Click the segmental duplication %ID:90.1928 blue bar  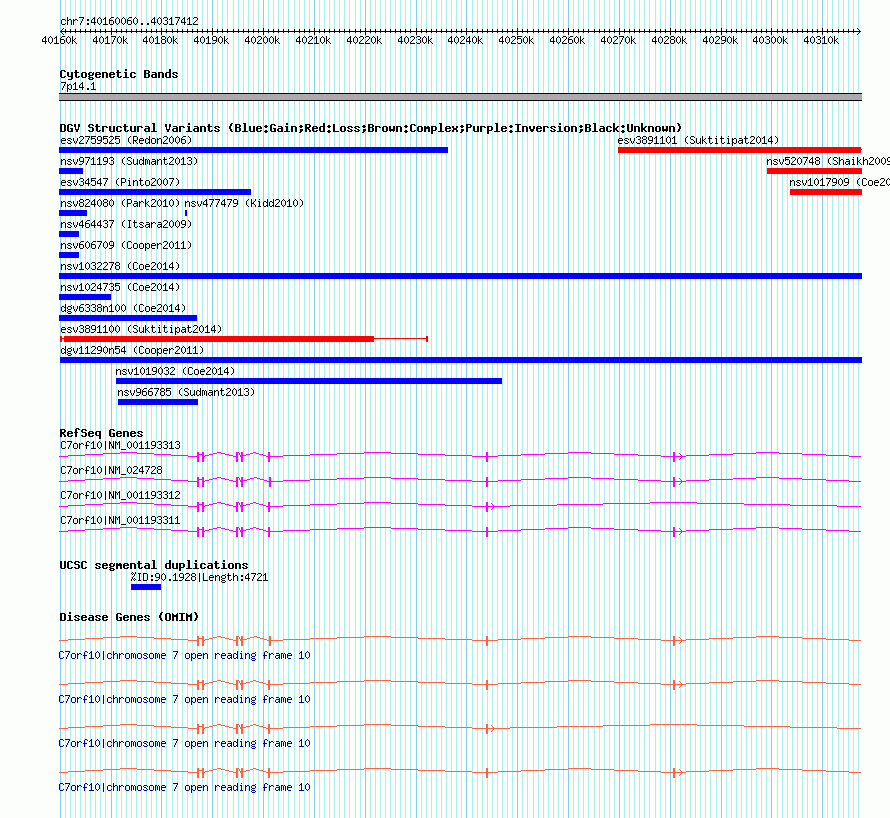pyautogui.click(x=146, y=587)
